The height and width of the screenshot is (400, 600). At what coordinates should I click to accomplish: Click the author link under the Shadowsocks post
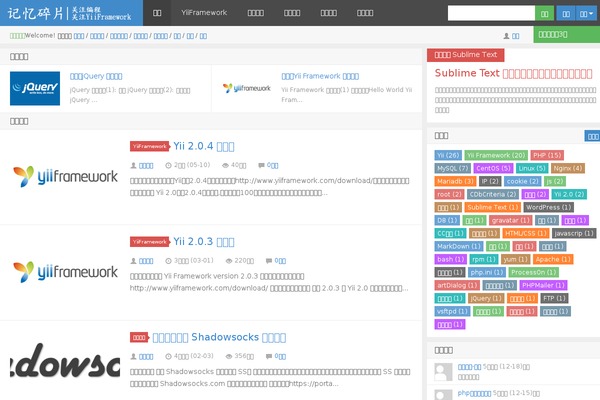[146, 356]
